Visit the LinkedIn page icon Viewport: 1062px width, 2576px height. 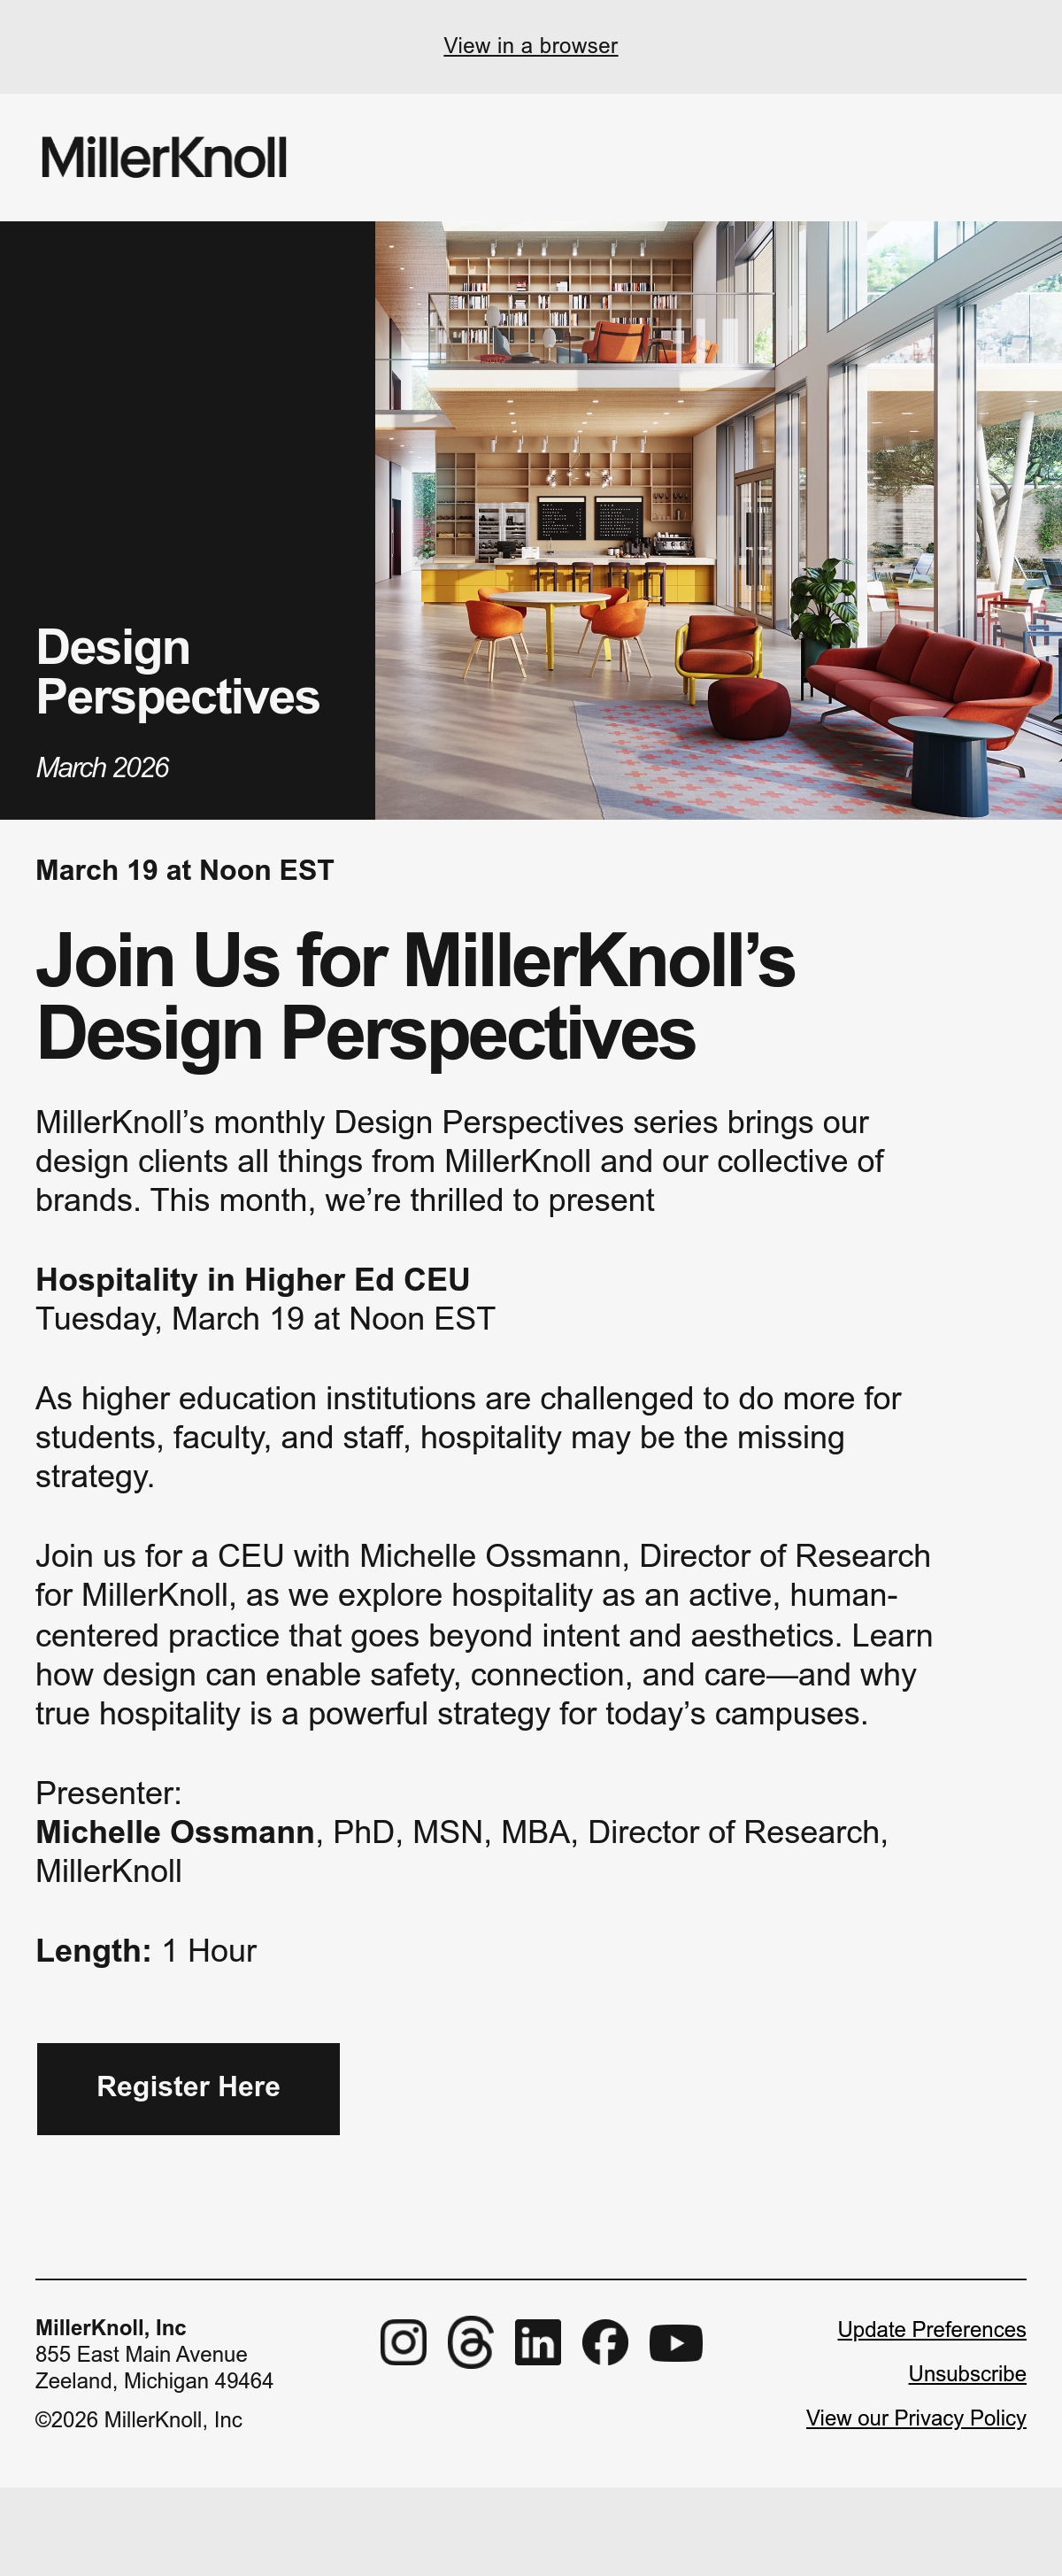click(x=538, y=2343)
